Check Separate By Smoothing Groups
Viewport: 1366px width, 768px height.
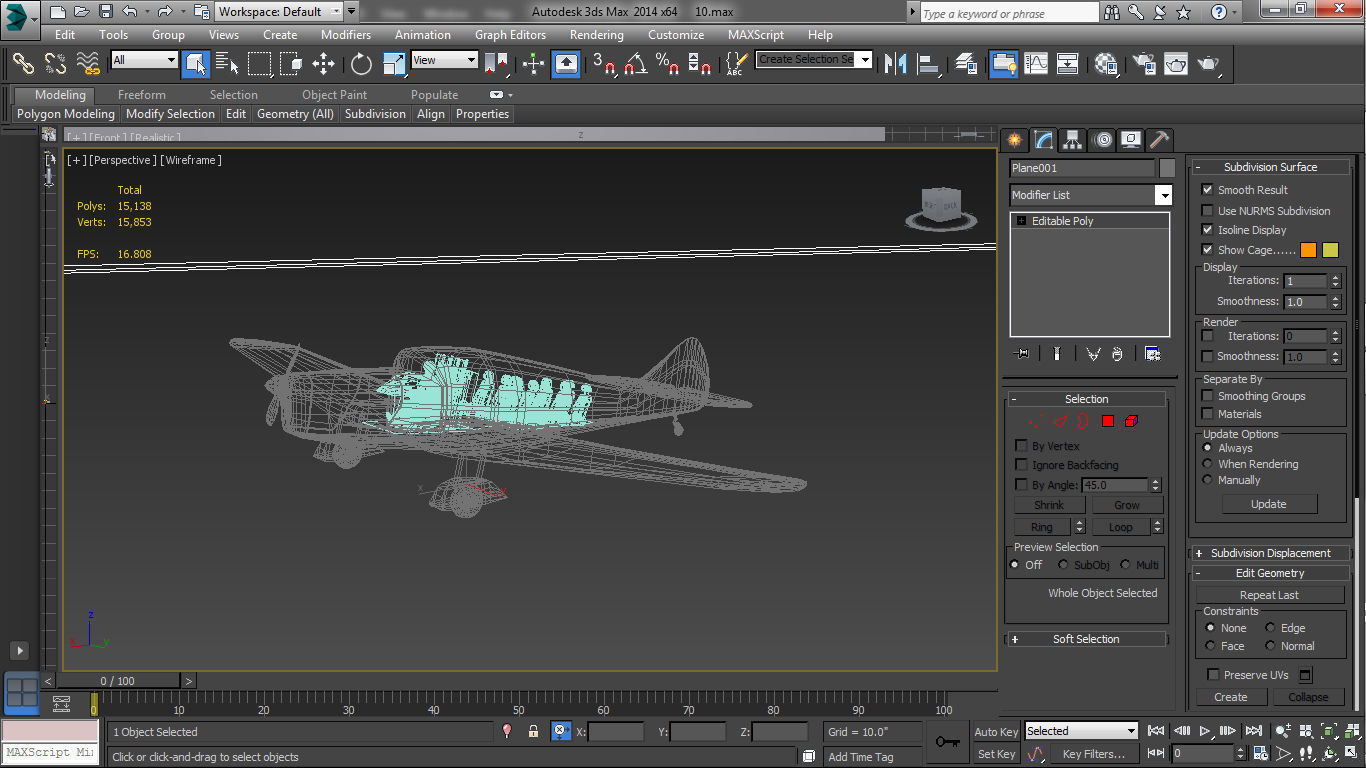coord(1208,396)
